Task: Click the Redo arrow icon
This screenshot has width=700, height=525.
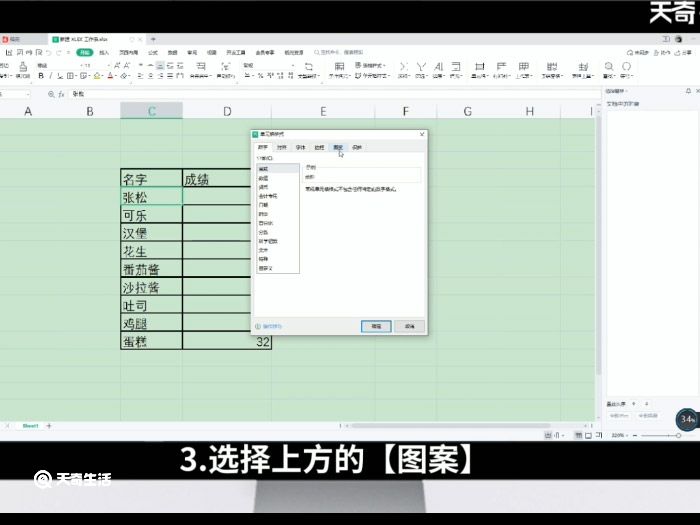Action: pyautogui.click(x=58, y=53)
